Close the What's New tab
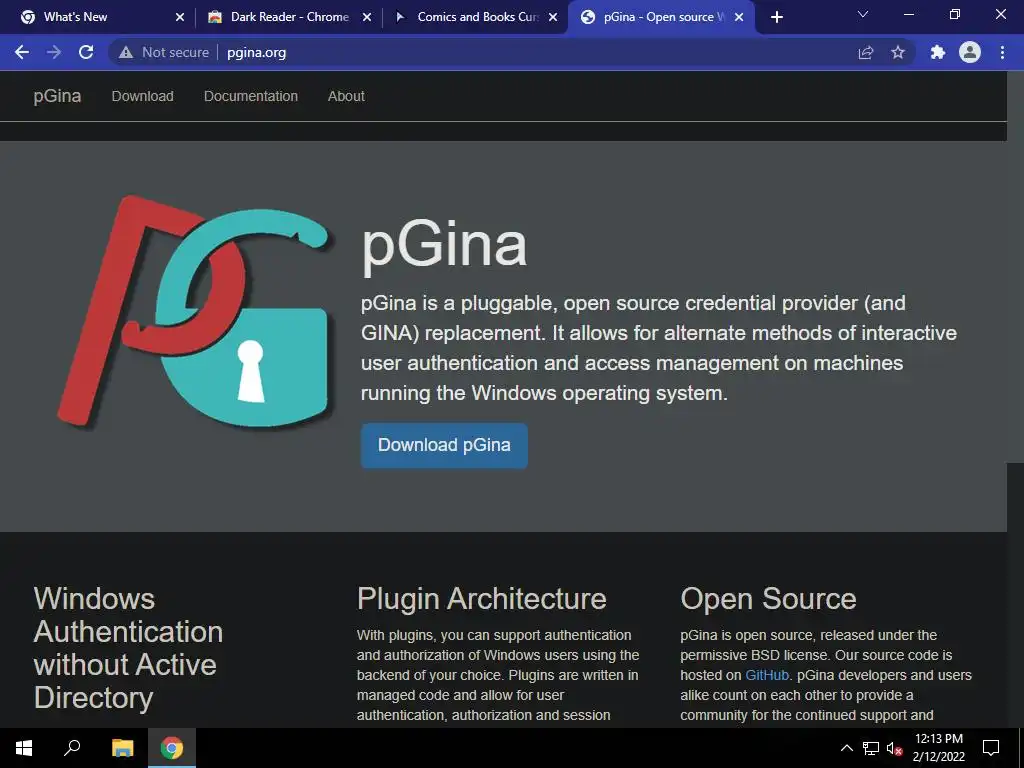The width and height of the screenshot is (1024, 768). pyautogui.click(x=180, y=17)
